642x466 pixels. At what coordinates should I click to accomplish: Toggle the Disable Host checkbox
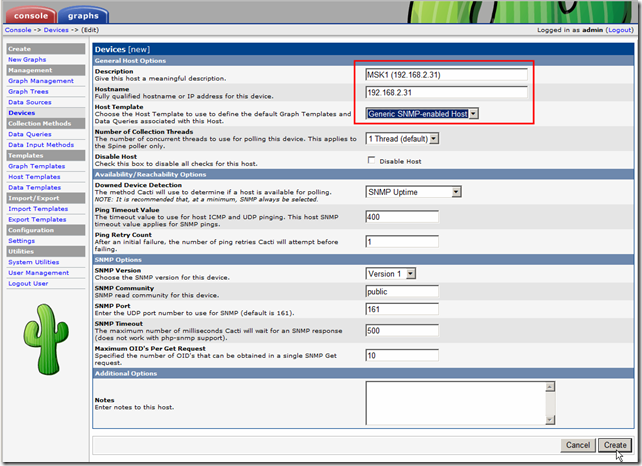tap(371, 160)
